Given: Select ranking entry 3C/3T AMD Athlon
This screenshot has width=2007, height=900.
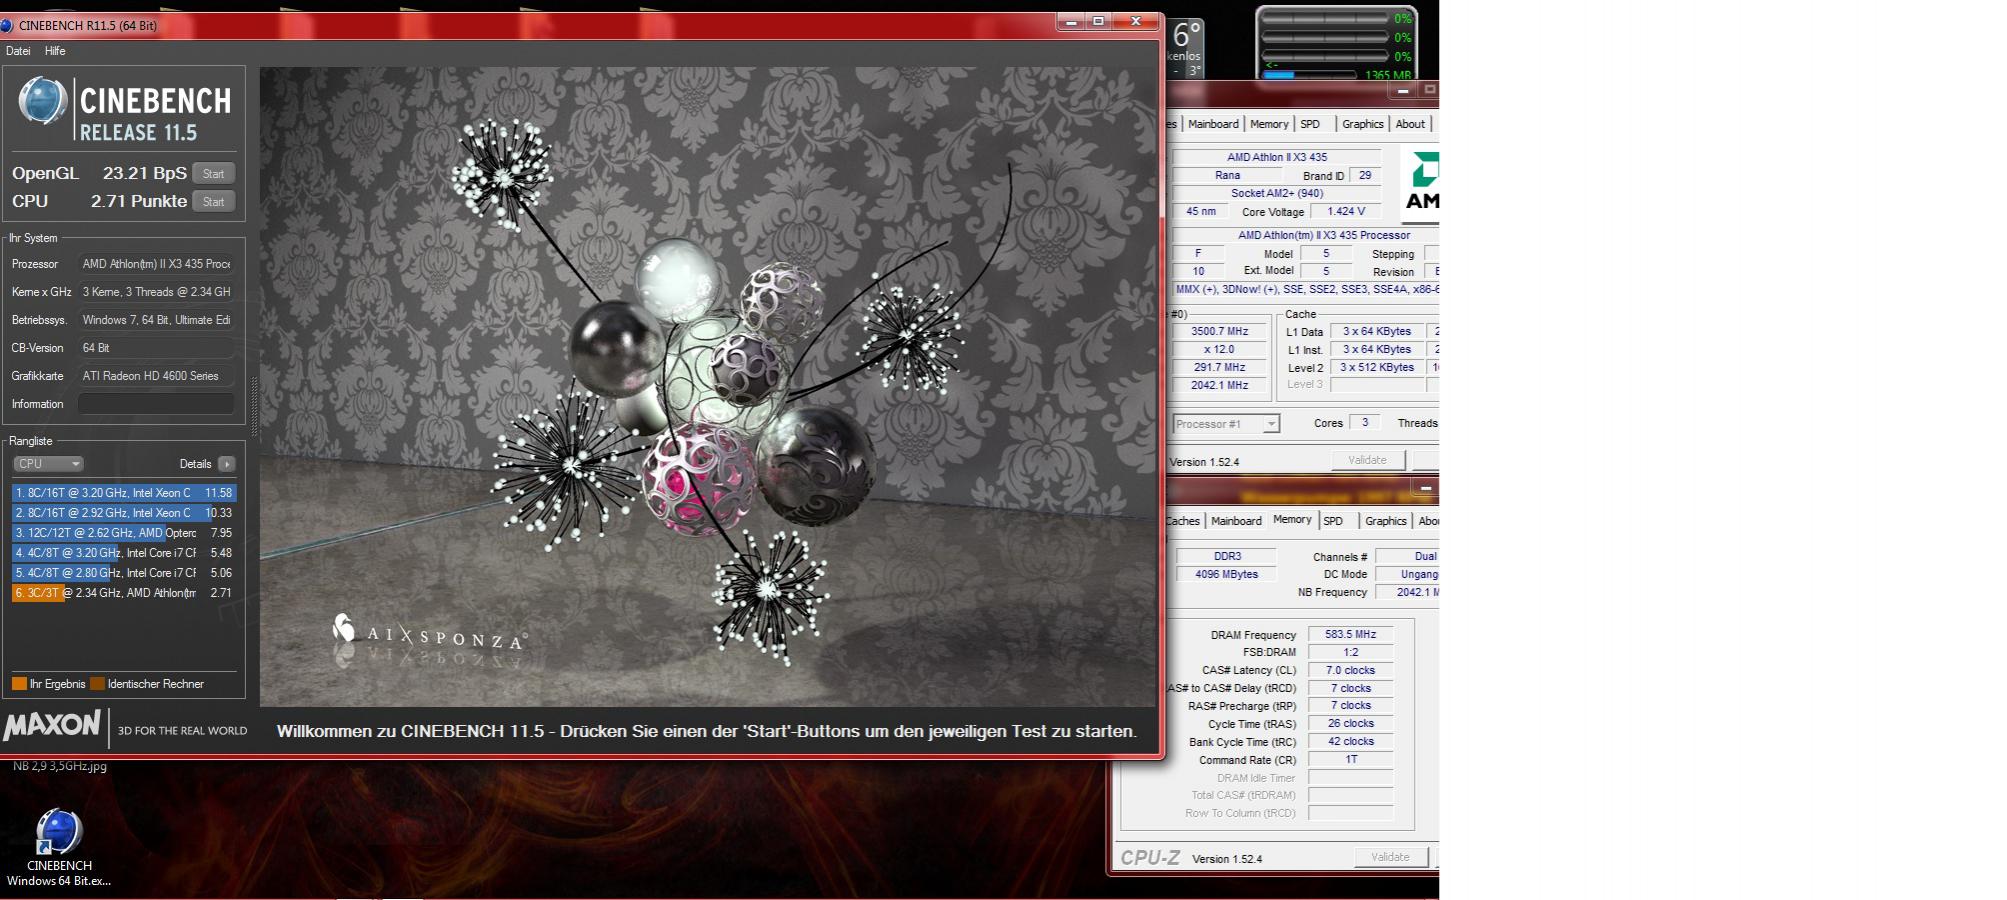Looking at the screenshot, I should coord(124,593).
